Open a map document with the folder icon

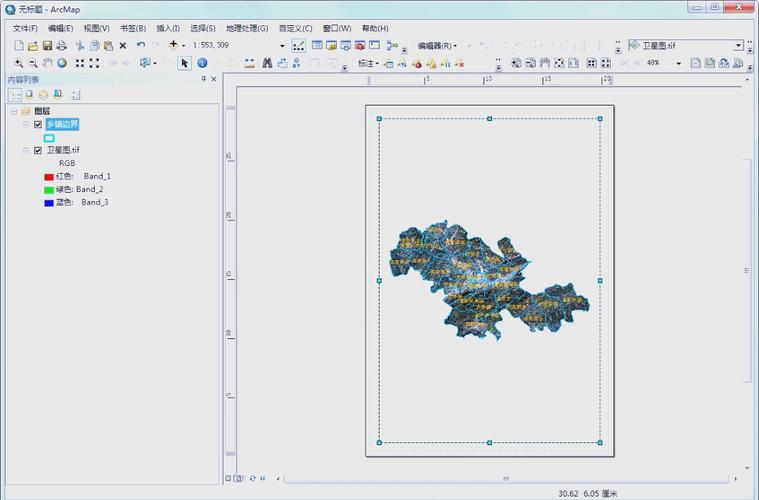[32, 45]
